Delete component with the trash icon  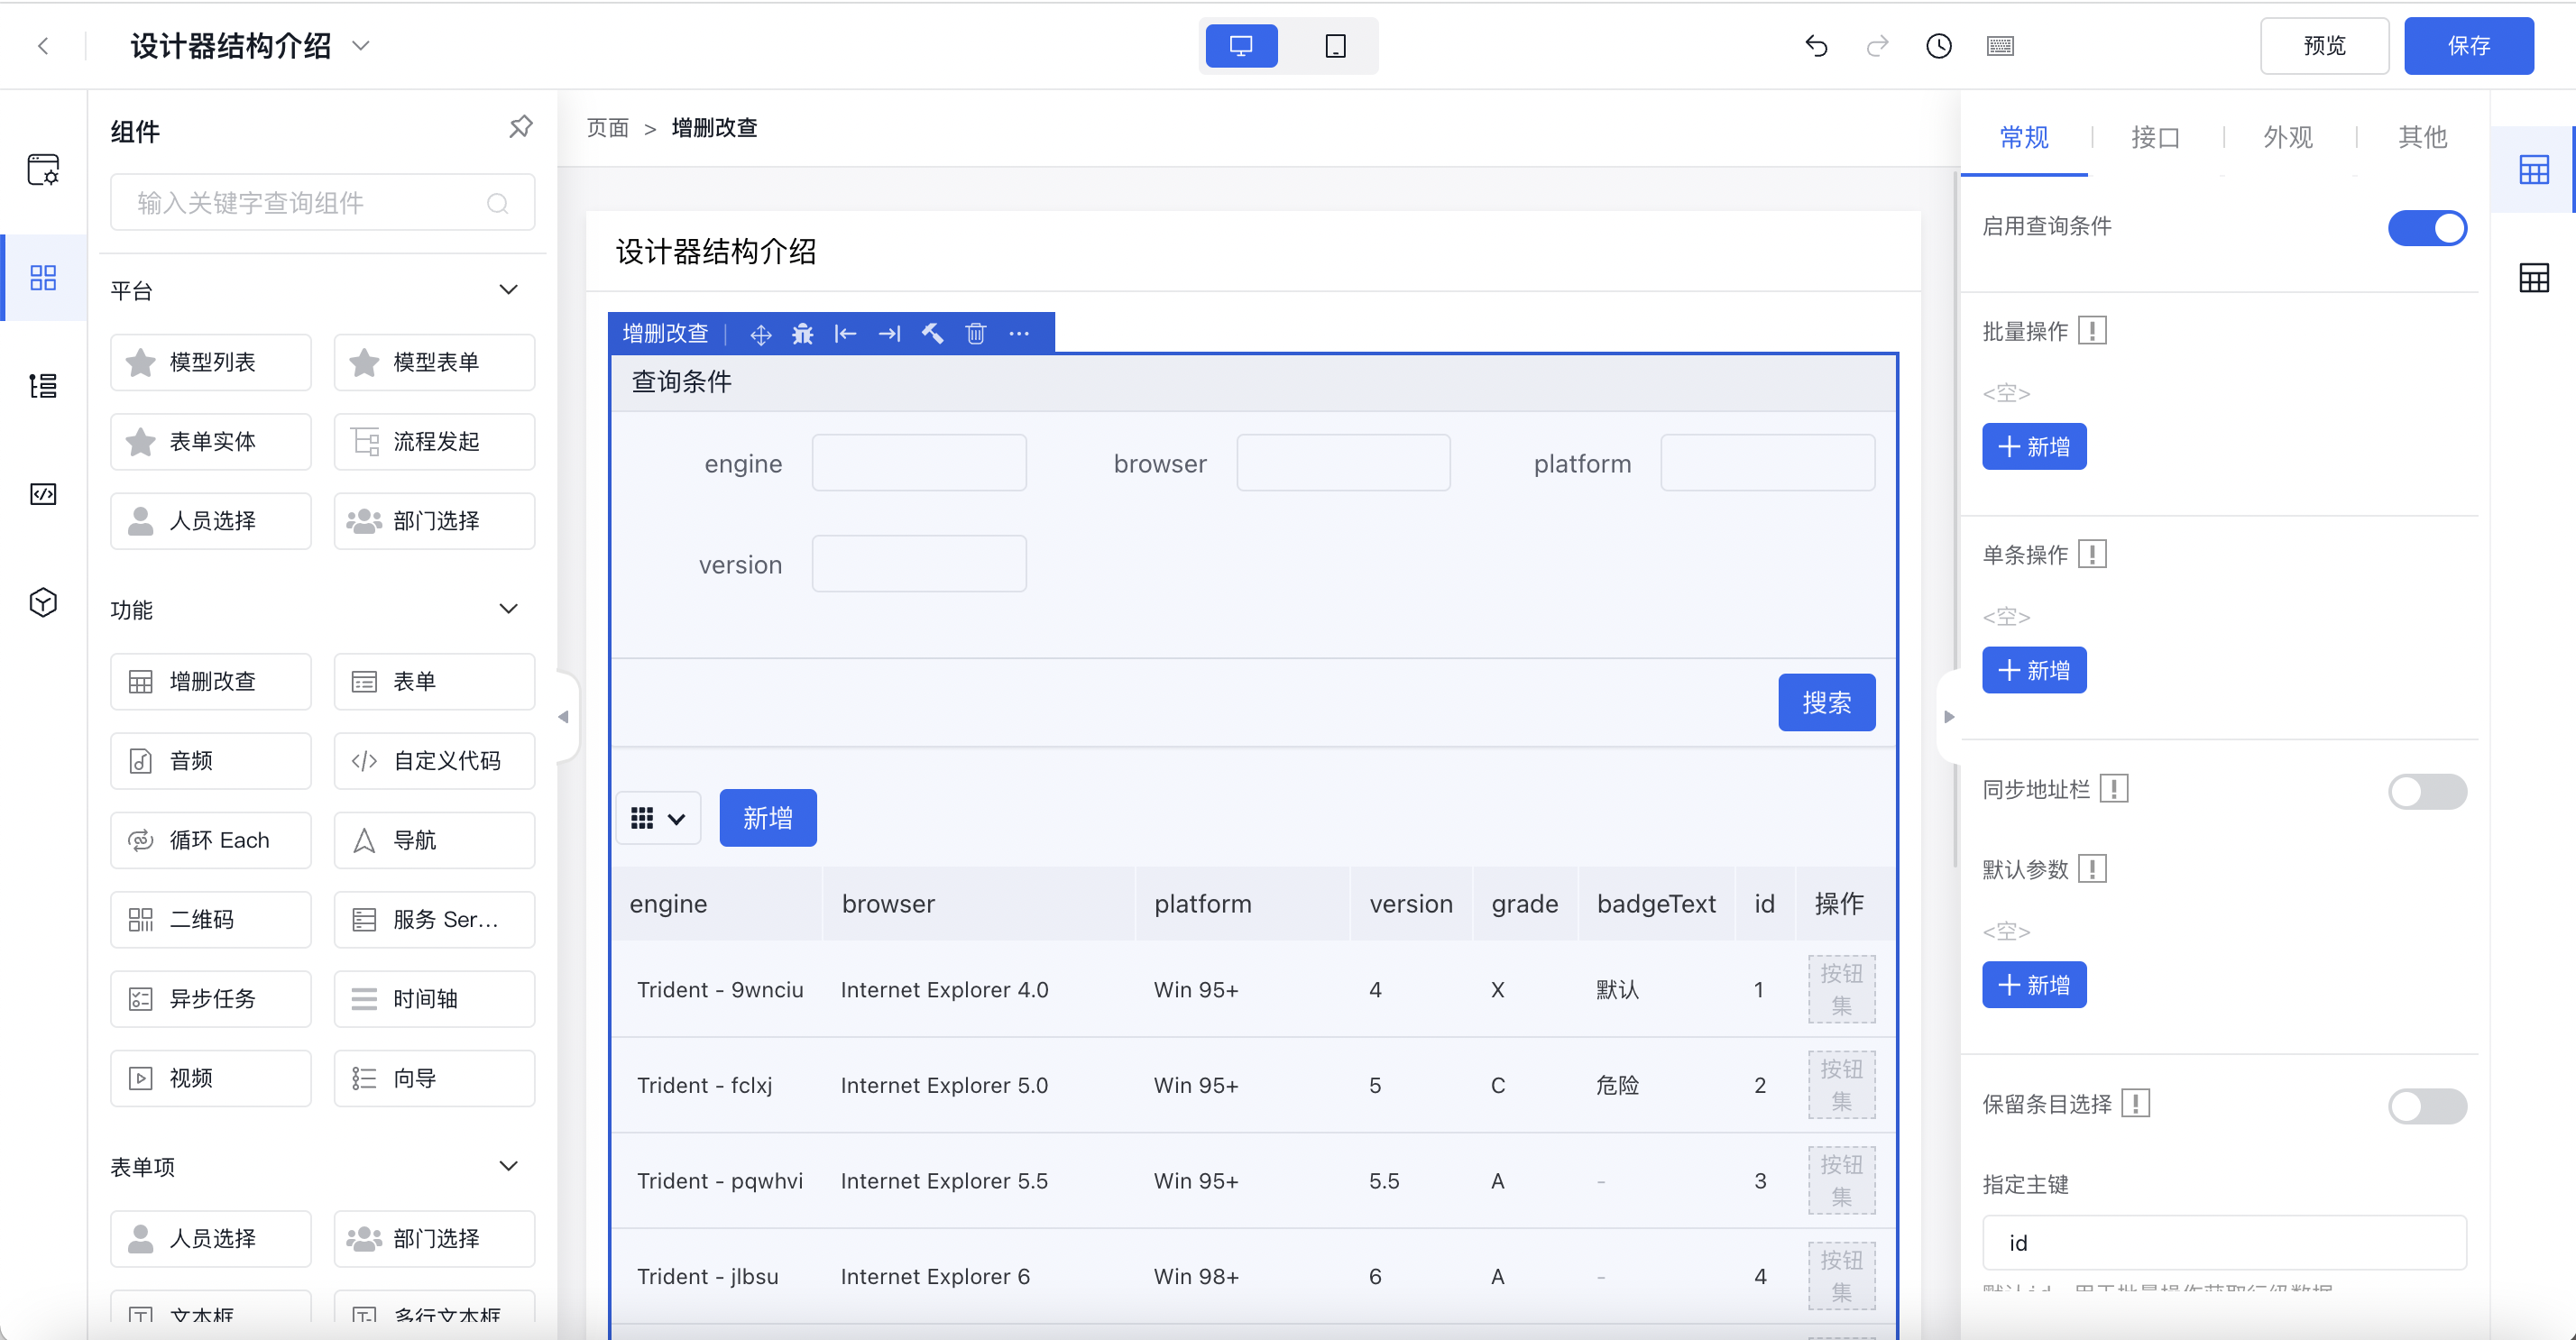pos(976,334)
